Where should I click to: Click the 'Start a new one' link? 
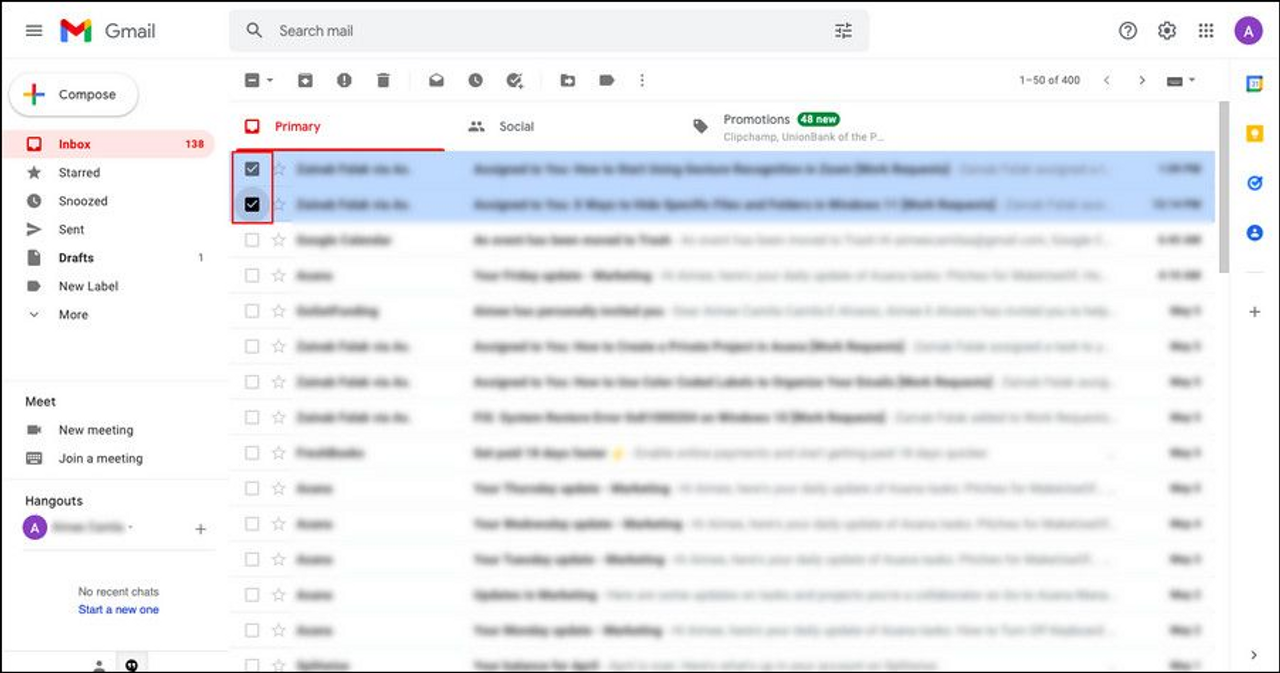pos(118,609)
